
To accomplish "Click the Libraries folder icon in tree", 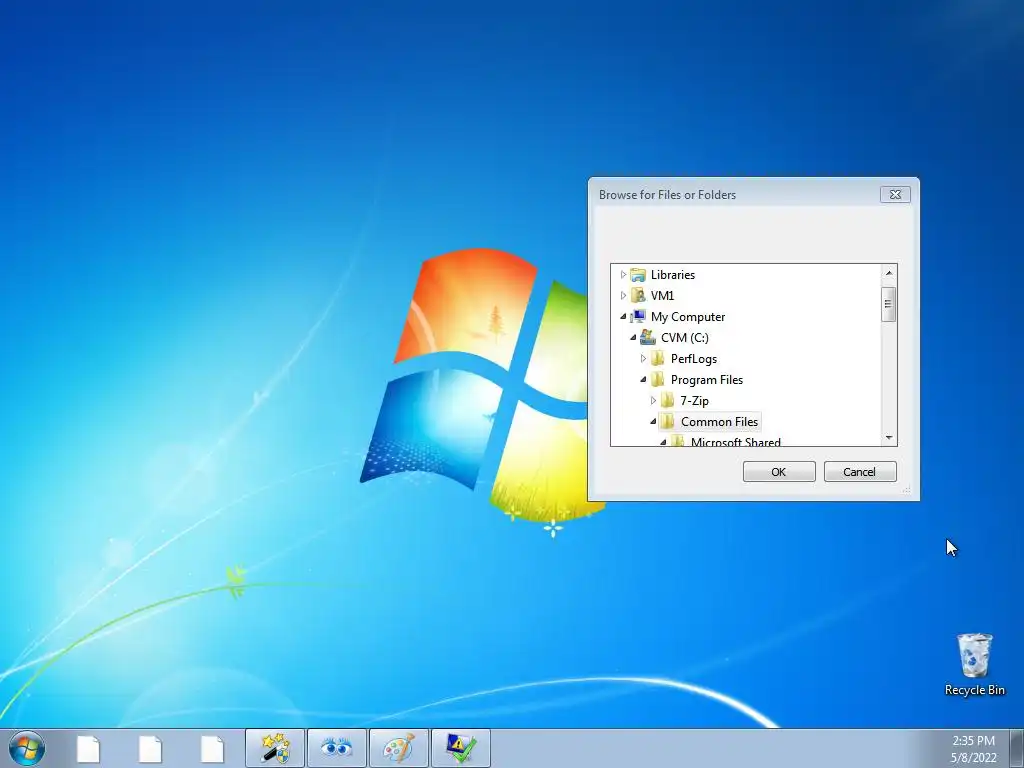I will coord(638,275).
